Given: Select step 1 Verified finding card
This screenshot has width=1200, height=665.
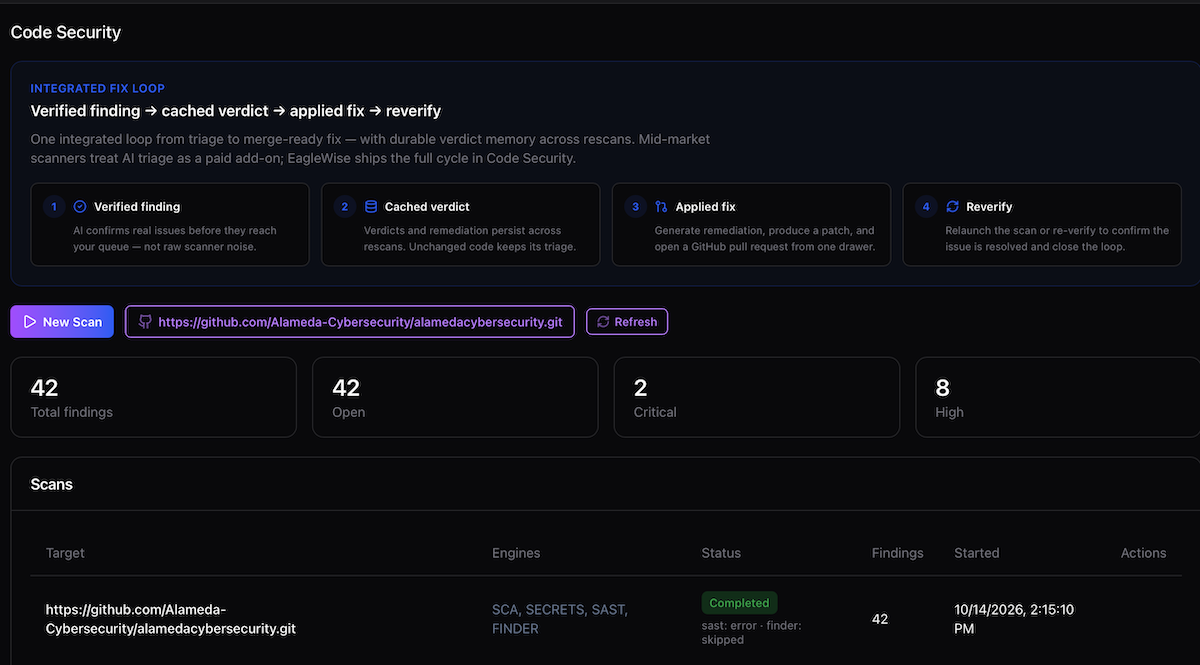Looking at the screenshot, I should pos(170,224).
